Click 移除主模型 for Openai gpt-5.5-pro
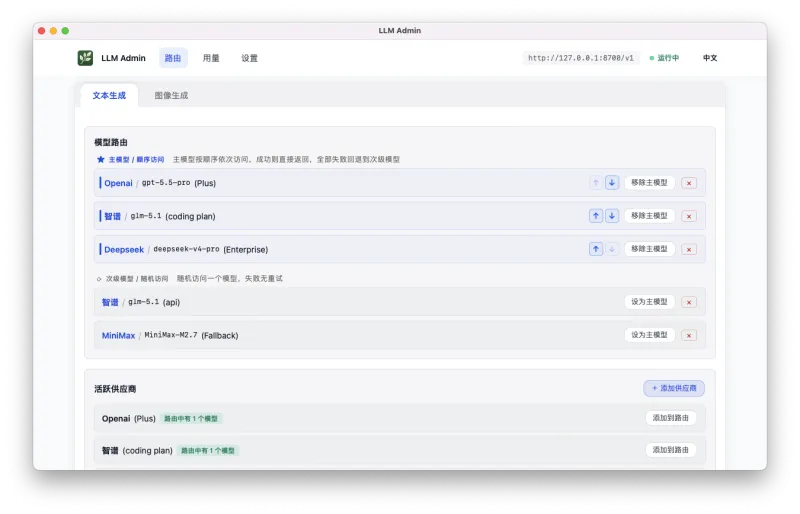This screenshot has width=800, height=514. tap(649, 183)
